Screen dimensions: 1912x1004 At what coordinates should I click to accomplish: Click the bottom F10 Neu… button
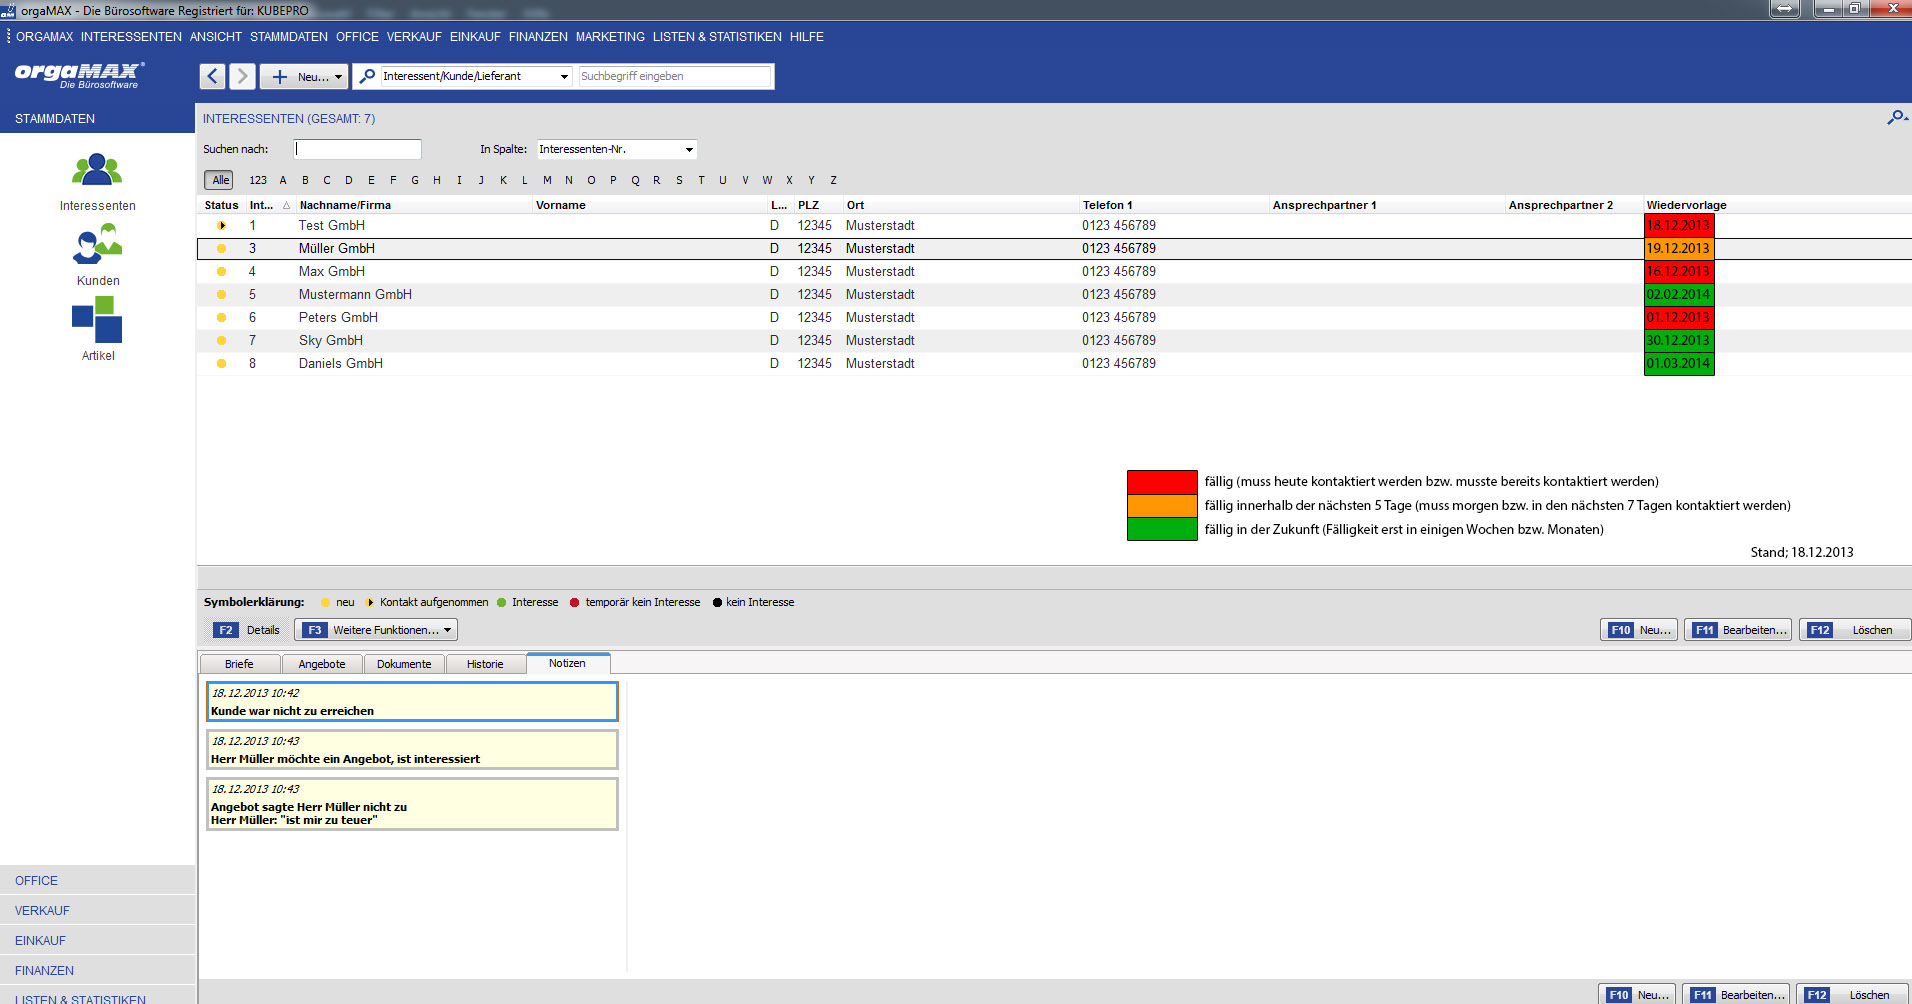1637,995
